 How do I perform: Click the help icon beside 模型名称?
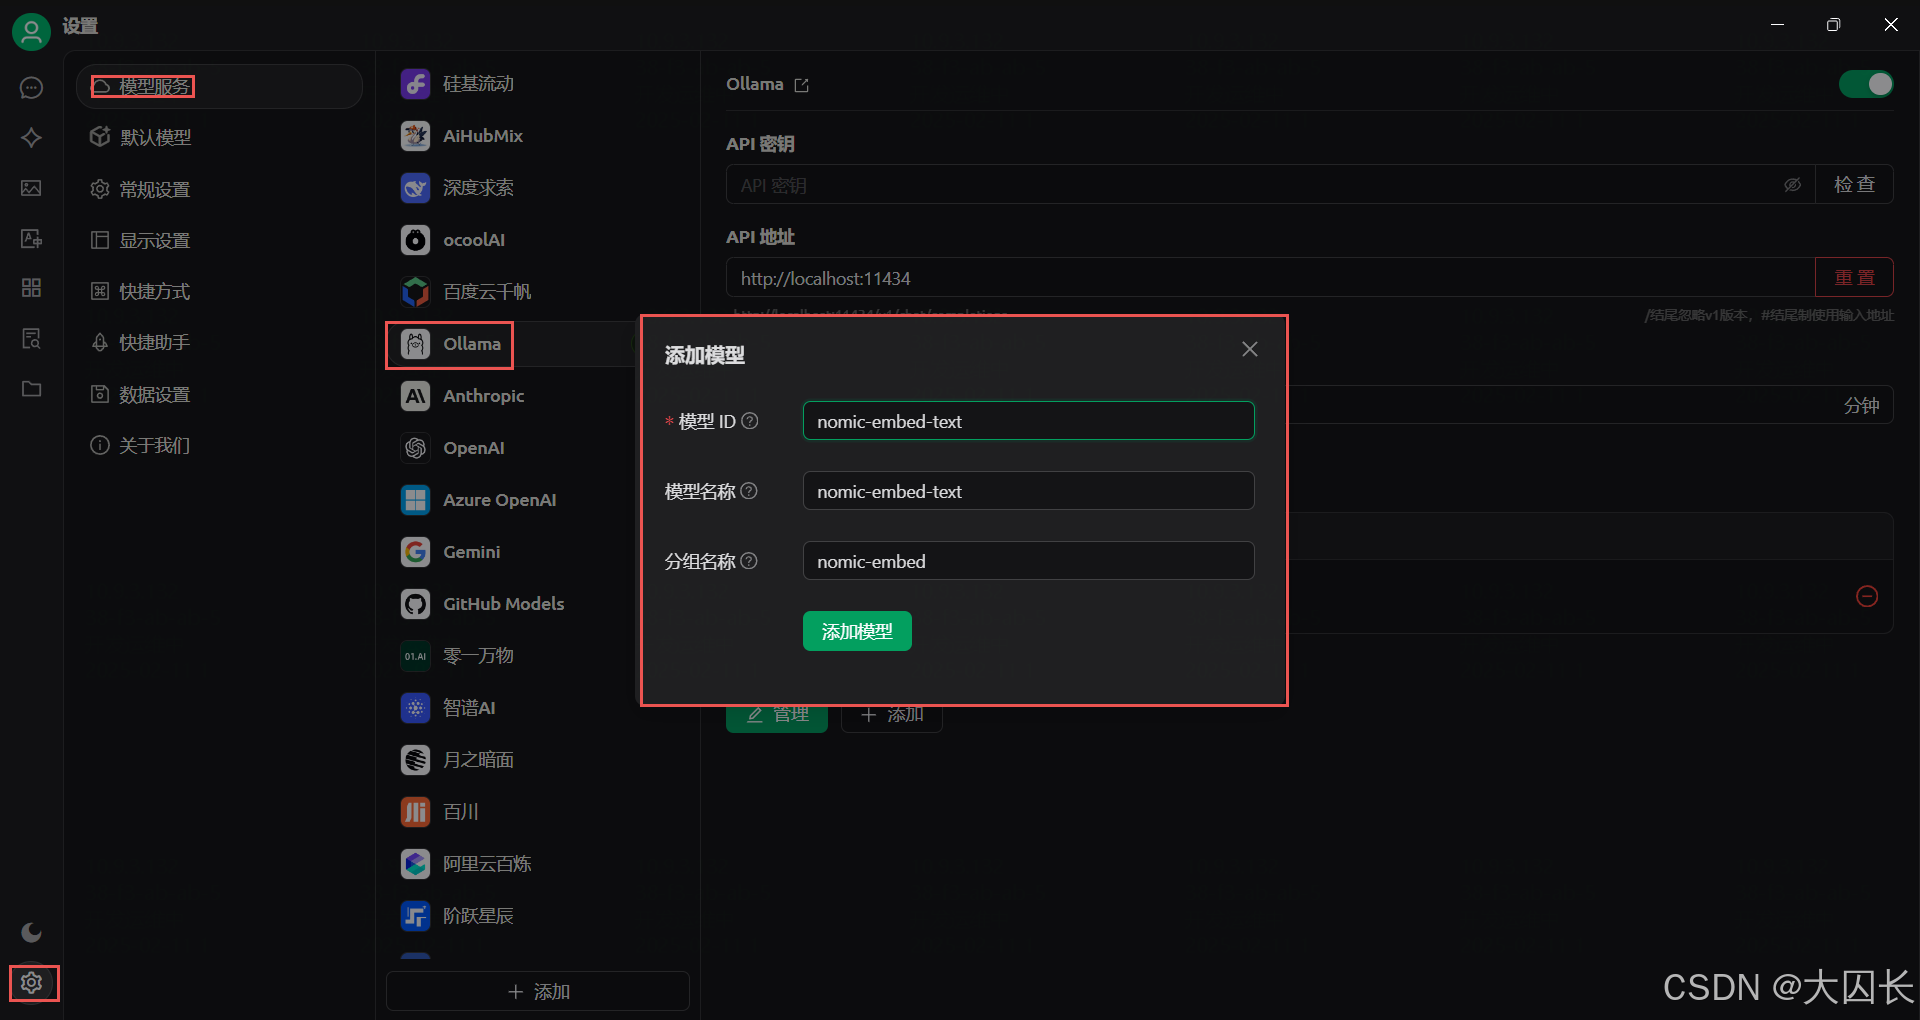(x=749, y=491)
